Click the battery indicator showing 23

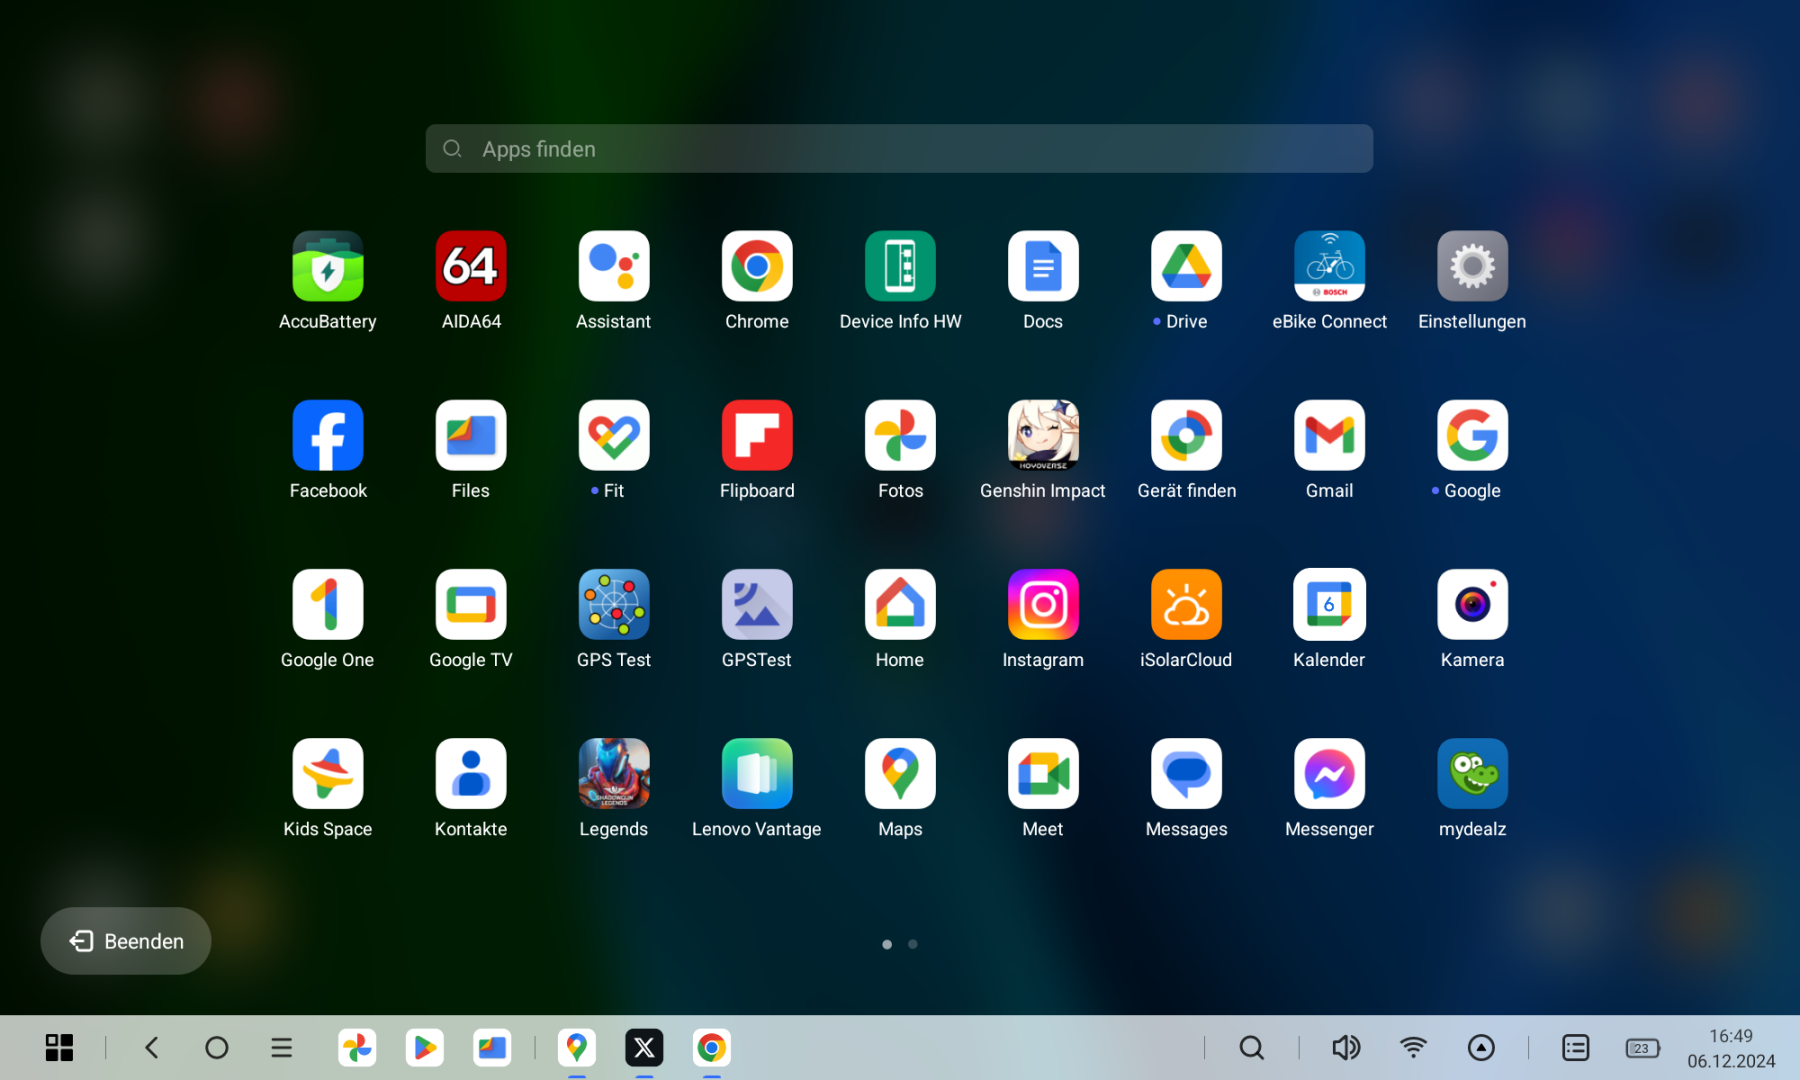pyautogui.click(x=1643, y=1048)
